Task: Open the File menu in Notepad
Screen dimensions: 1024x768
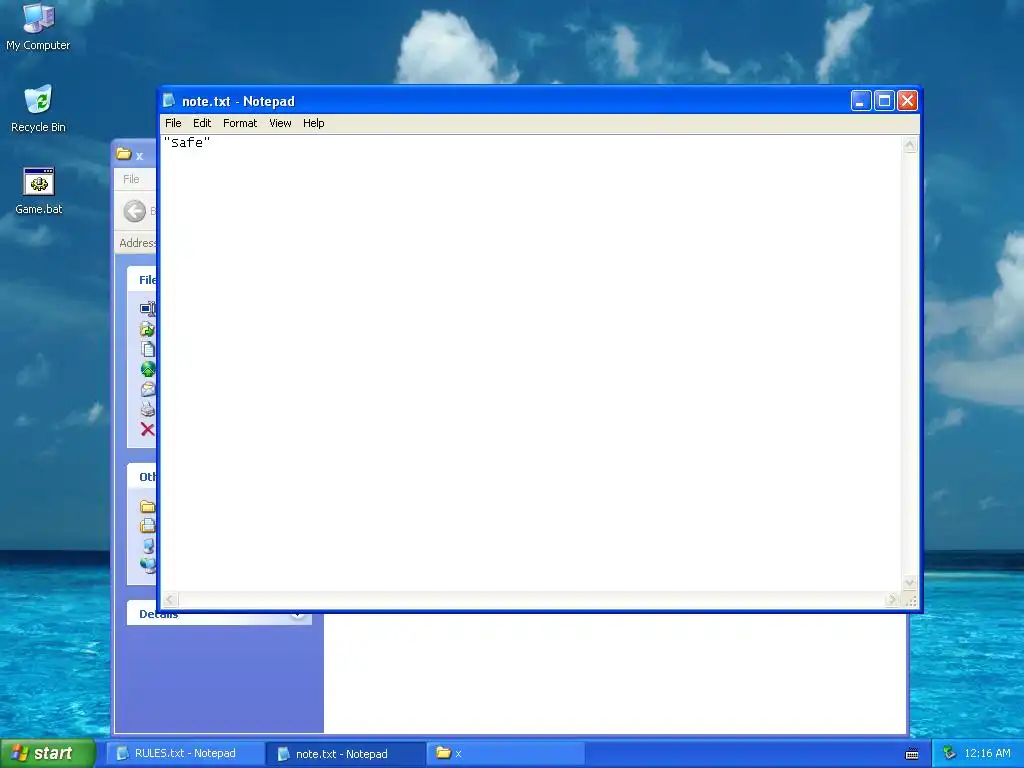Action: [173, 123]
